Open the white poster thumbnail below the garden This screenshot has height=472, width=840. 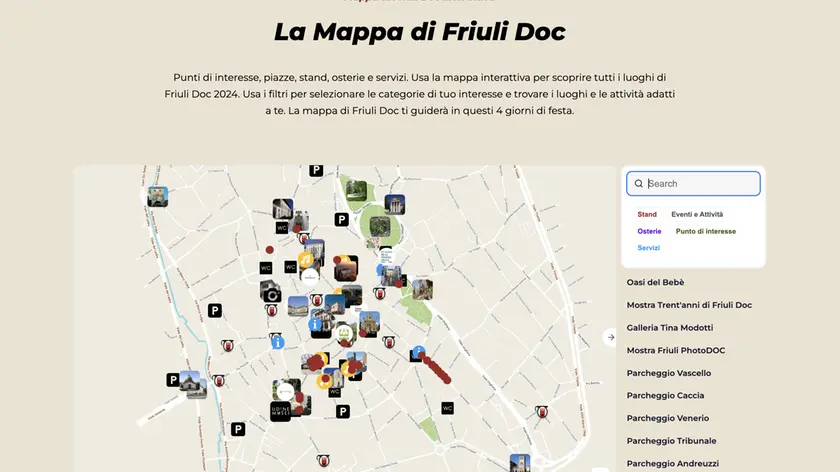[x=386, y=256]
